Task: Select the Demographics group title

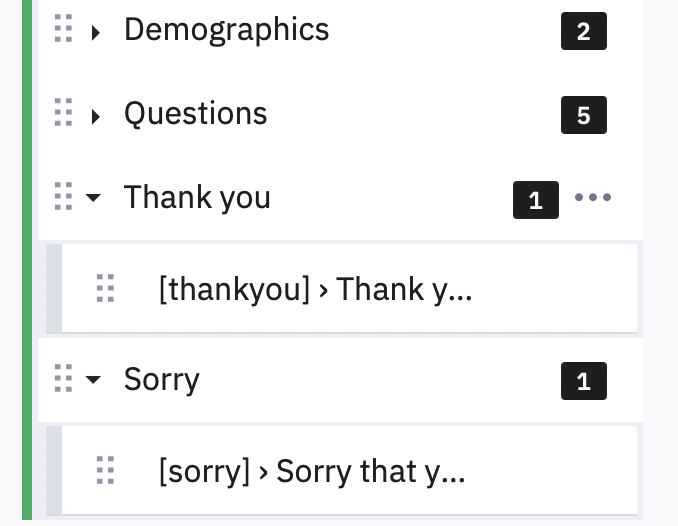Action: (x=226, y=30)
